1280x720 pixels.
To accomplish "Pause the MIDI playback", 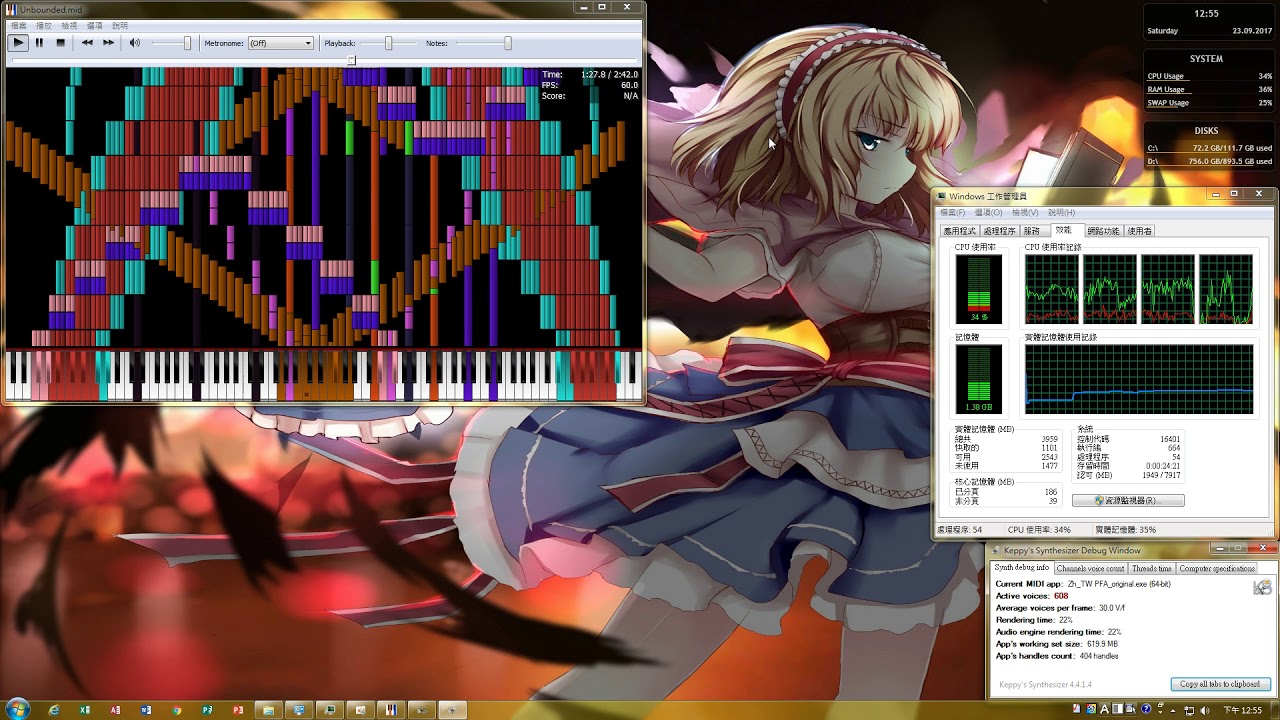I will [x=39, y=43].
